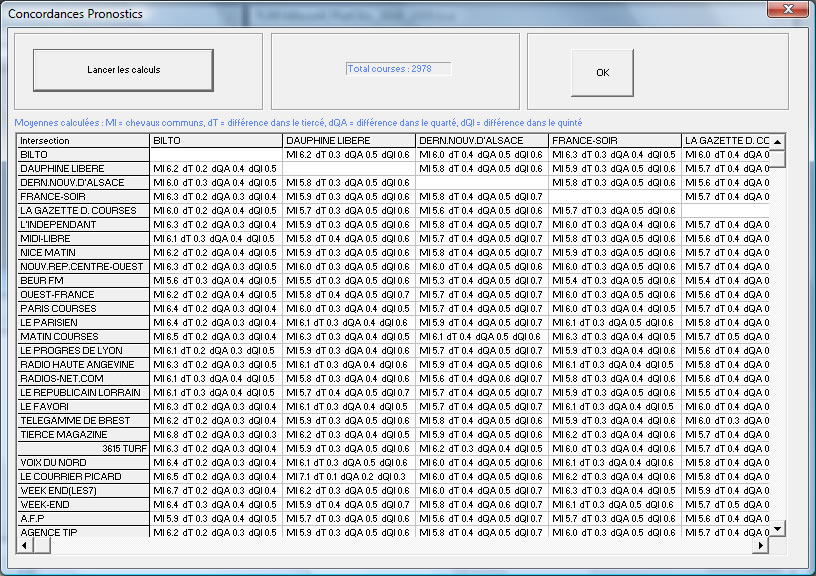Image resolution: width=816 pixels, height=576 pixels.
Task: Click the vertical scrollbar down arrow
Action: 777,529
